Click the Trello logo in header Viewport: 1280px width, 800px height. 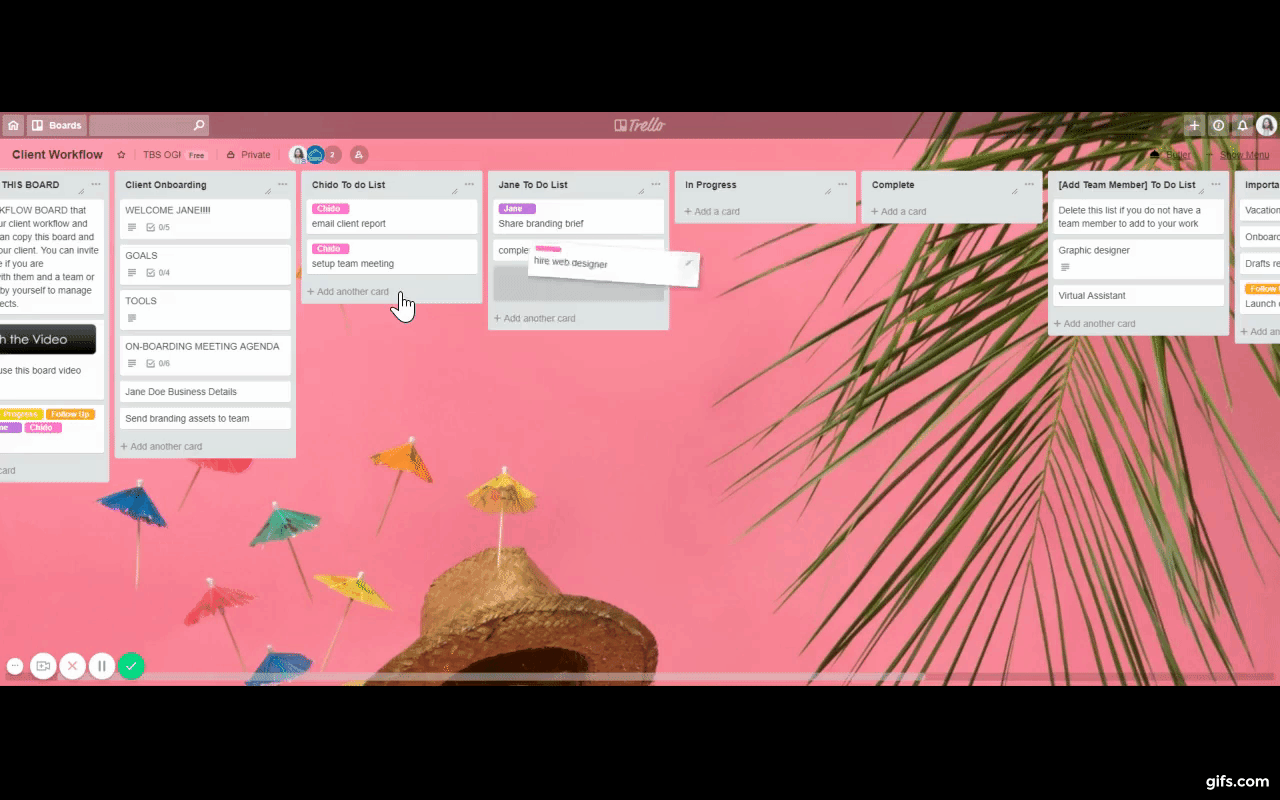point(640,125)
